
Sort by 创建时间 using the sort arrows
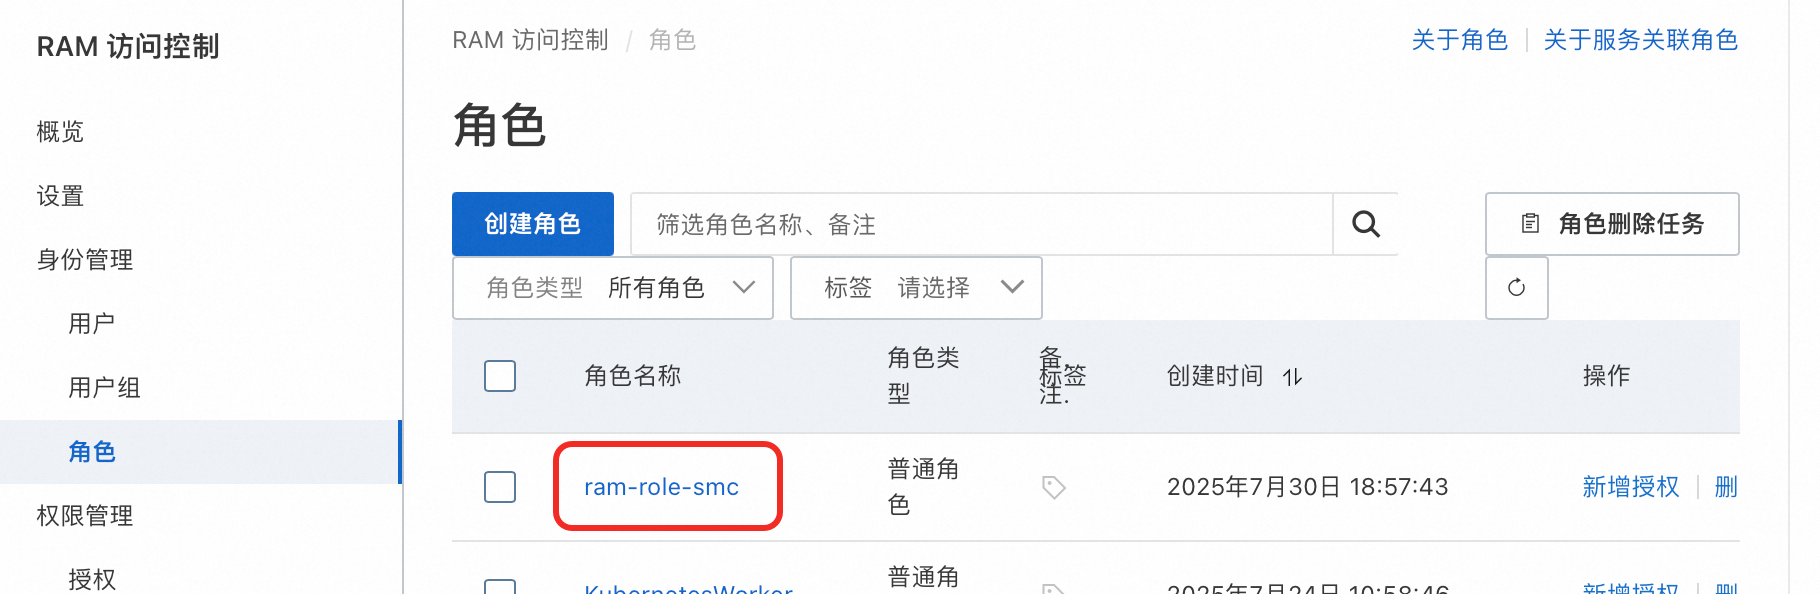(x=1292, y=377)
